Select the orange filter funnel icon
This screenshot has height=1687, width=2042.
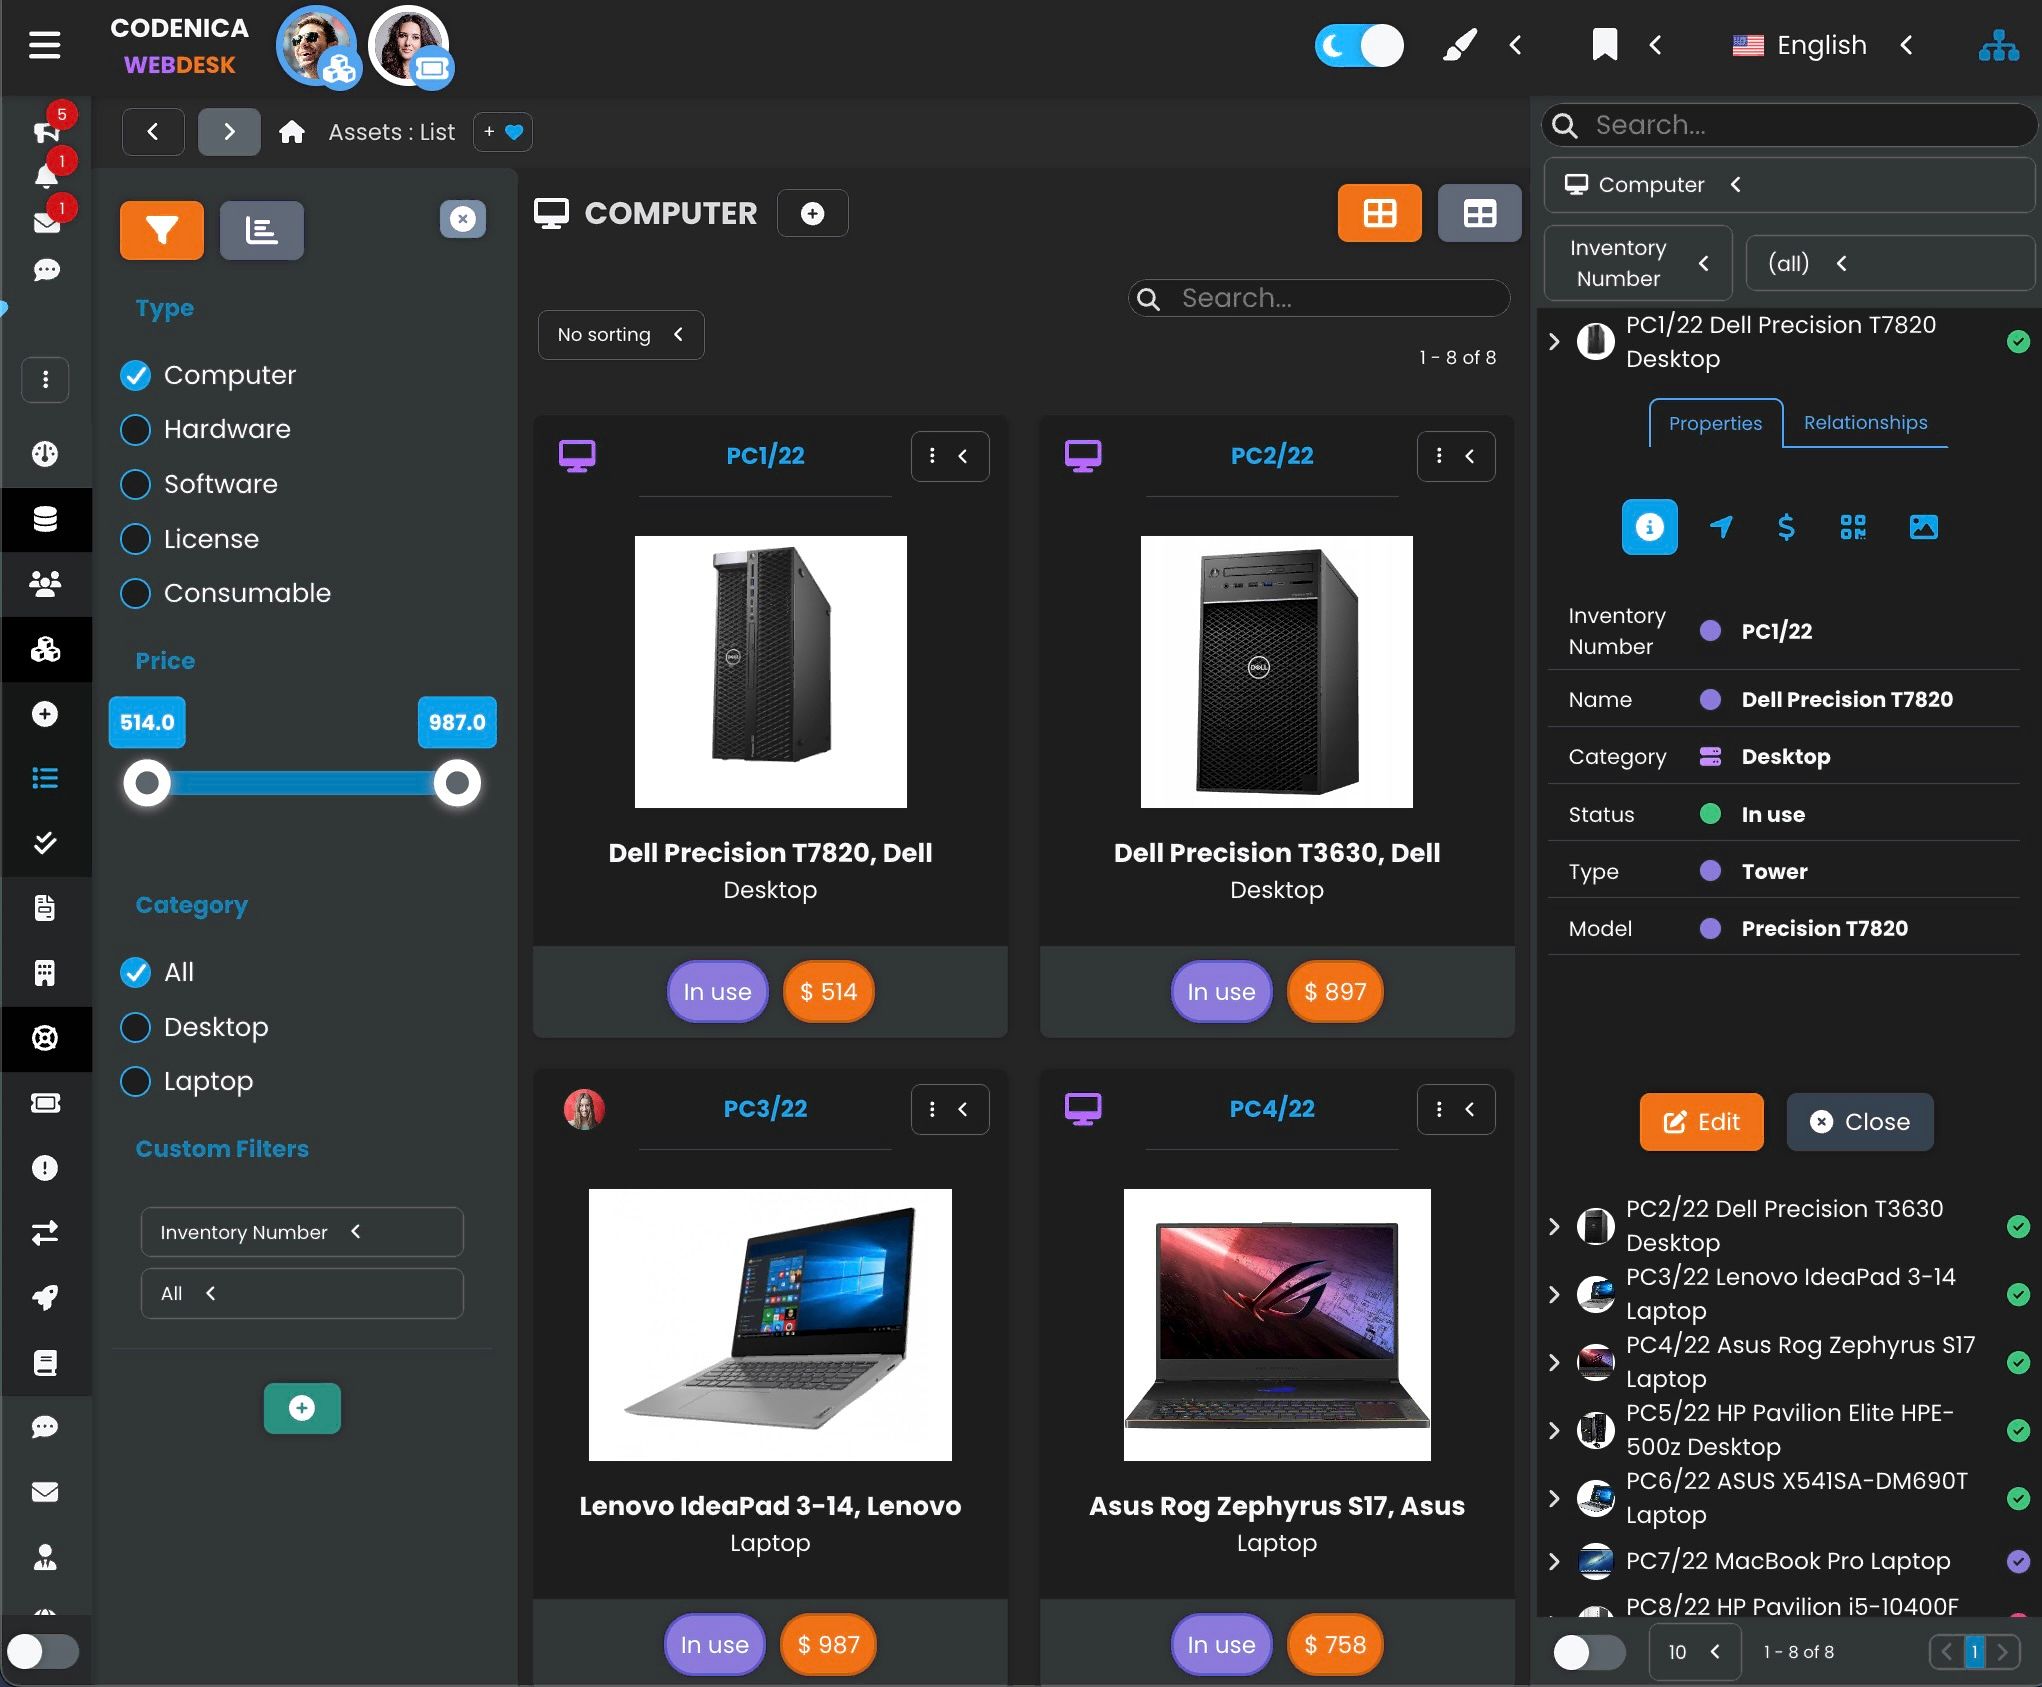tap(161, 230)
